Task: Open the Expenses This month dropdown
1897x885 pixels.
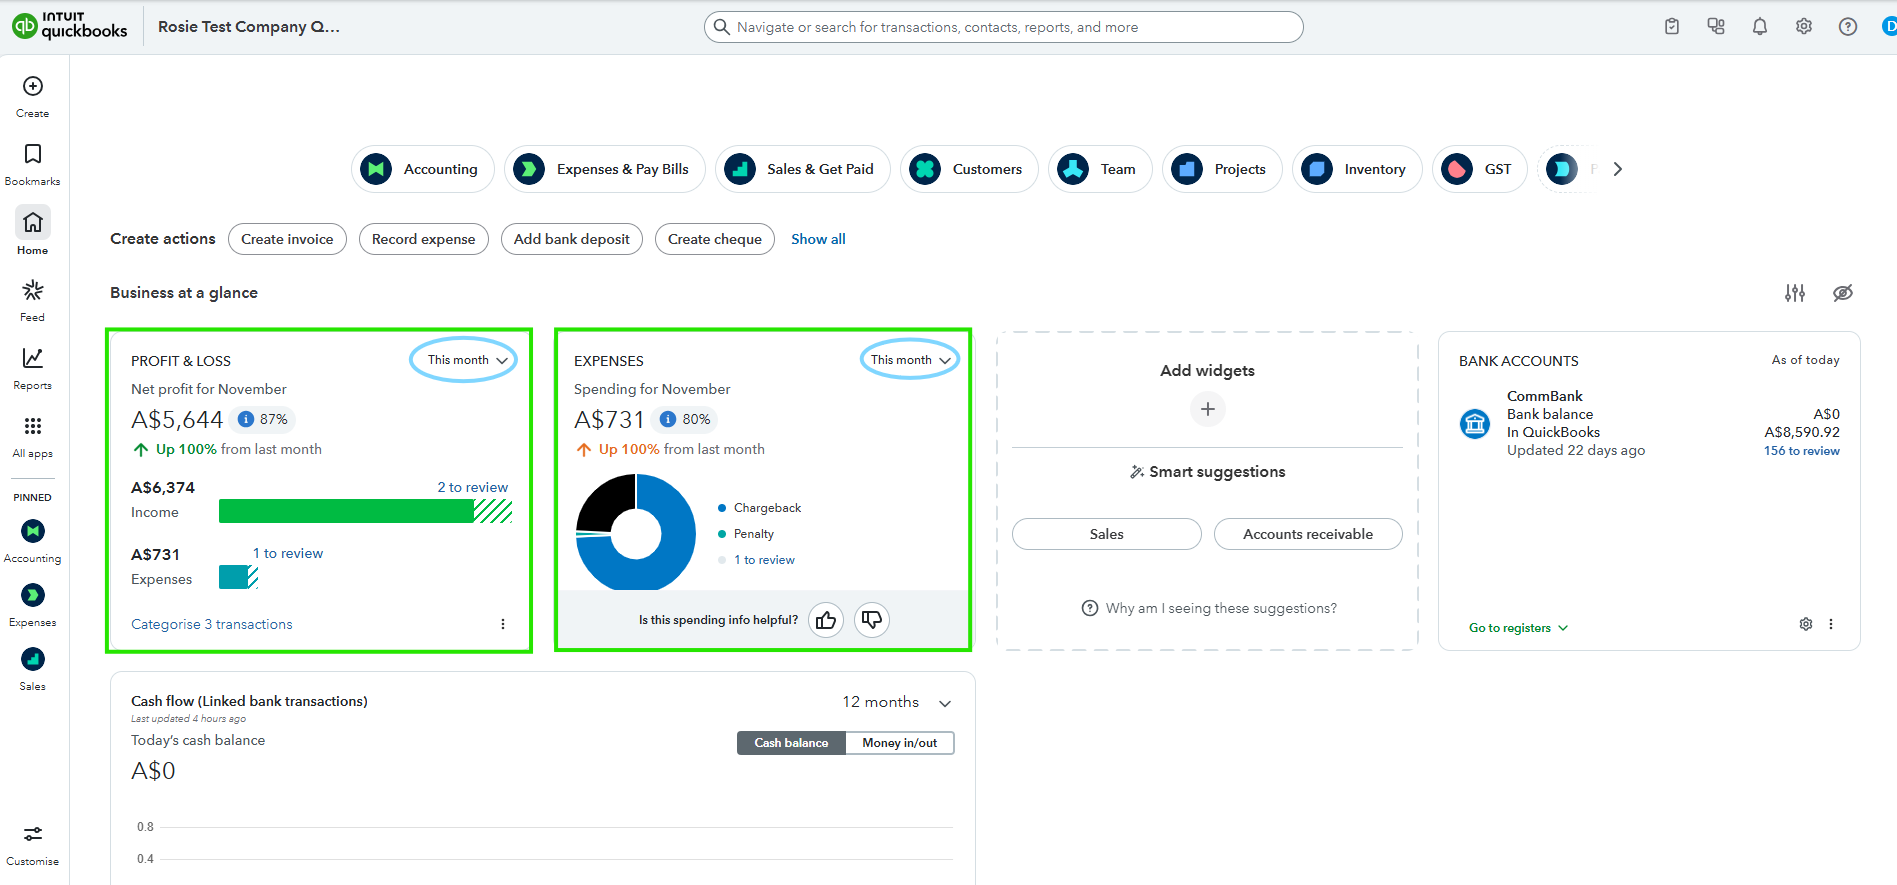Action: pyautogui.click(x=910, y=360)
